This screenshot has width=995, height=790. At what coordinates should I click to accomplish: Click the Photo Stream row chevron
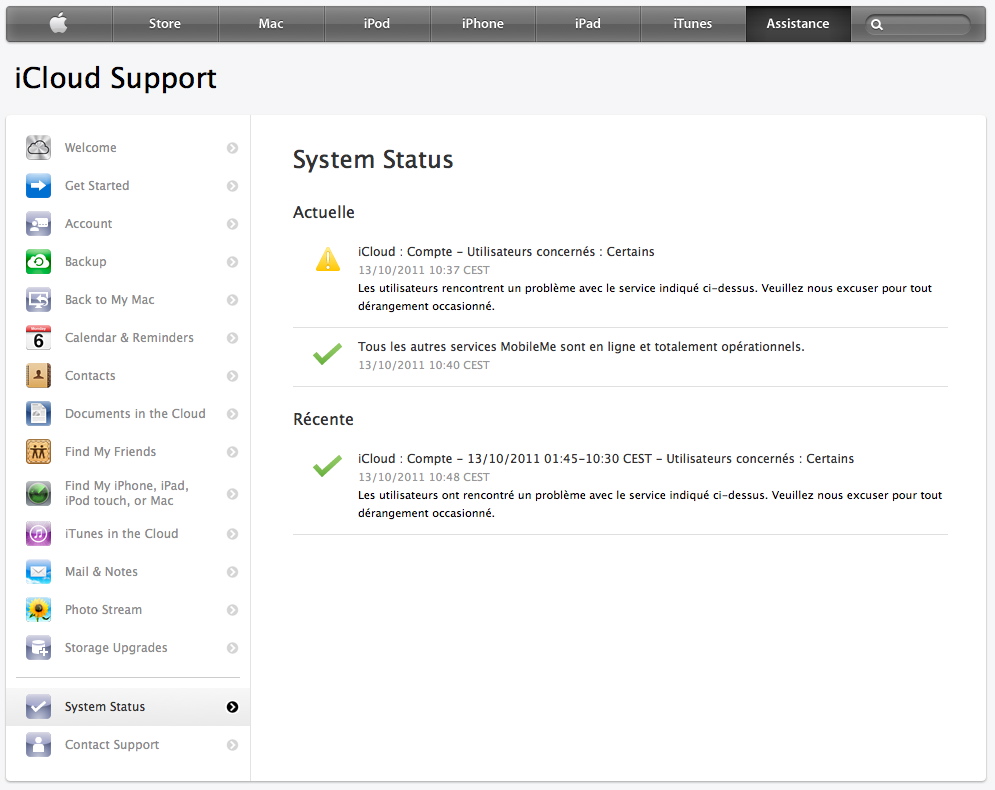click(232, 610)
